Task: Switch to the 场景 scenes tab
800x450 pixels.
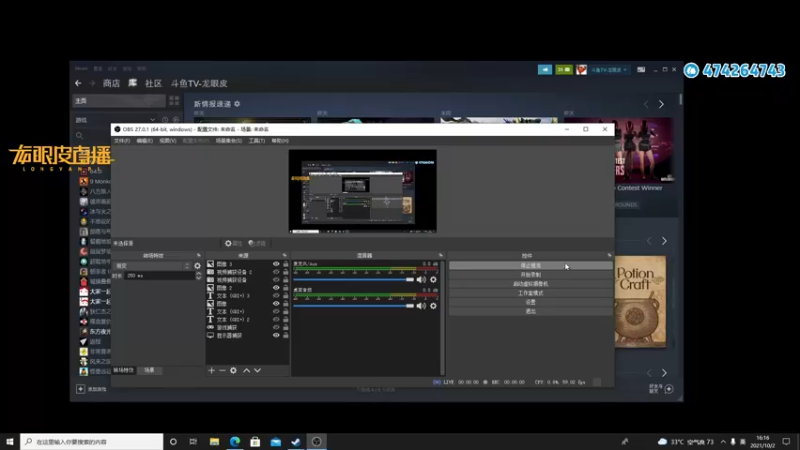Action: (x=149, y=370)
